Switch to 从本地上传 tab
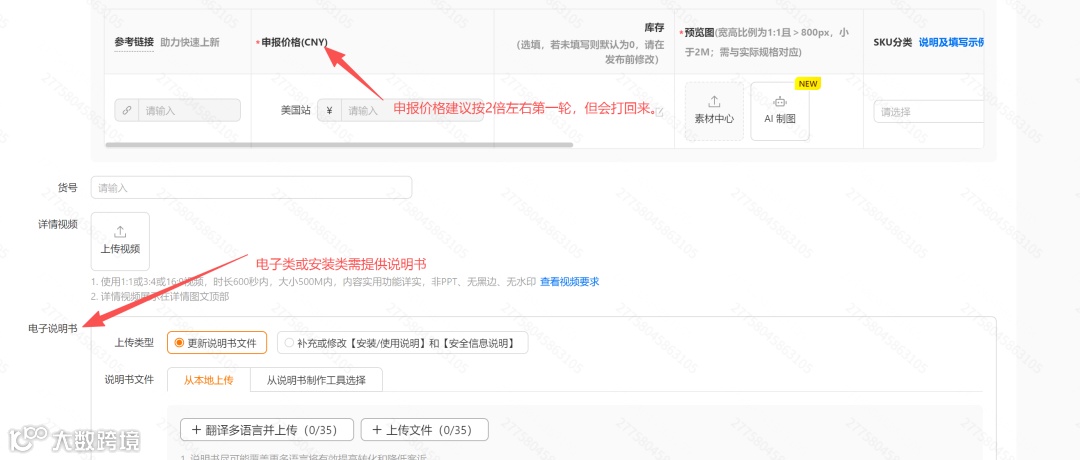Viewport: 1080px width, 460px height. point(209,380)
